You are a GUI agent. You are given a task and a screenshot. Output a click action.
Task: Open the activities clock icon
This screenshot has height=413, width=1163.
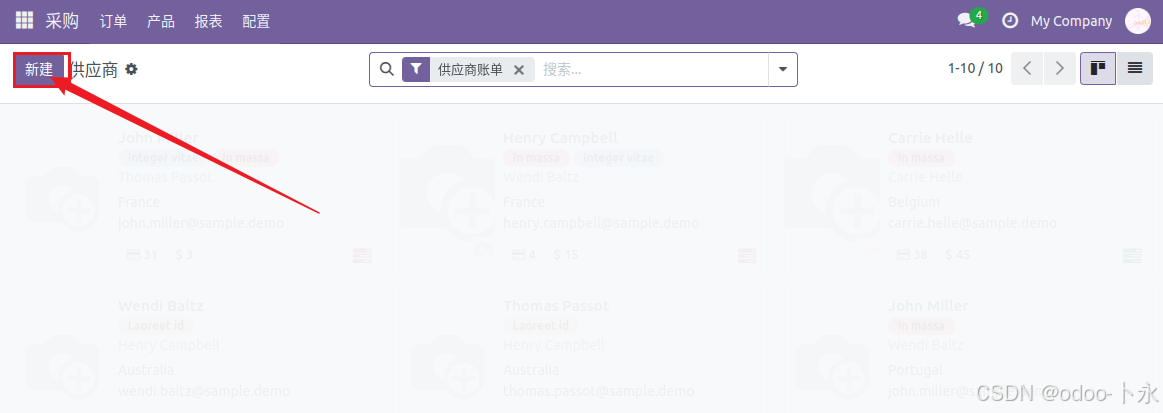point(1009,21)
